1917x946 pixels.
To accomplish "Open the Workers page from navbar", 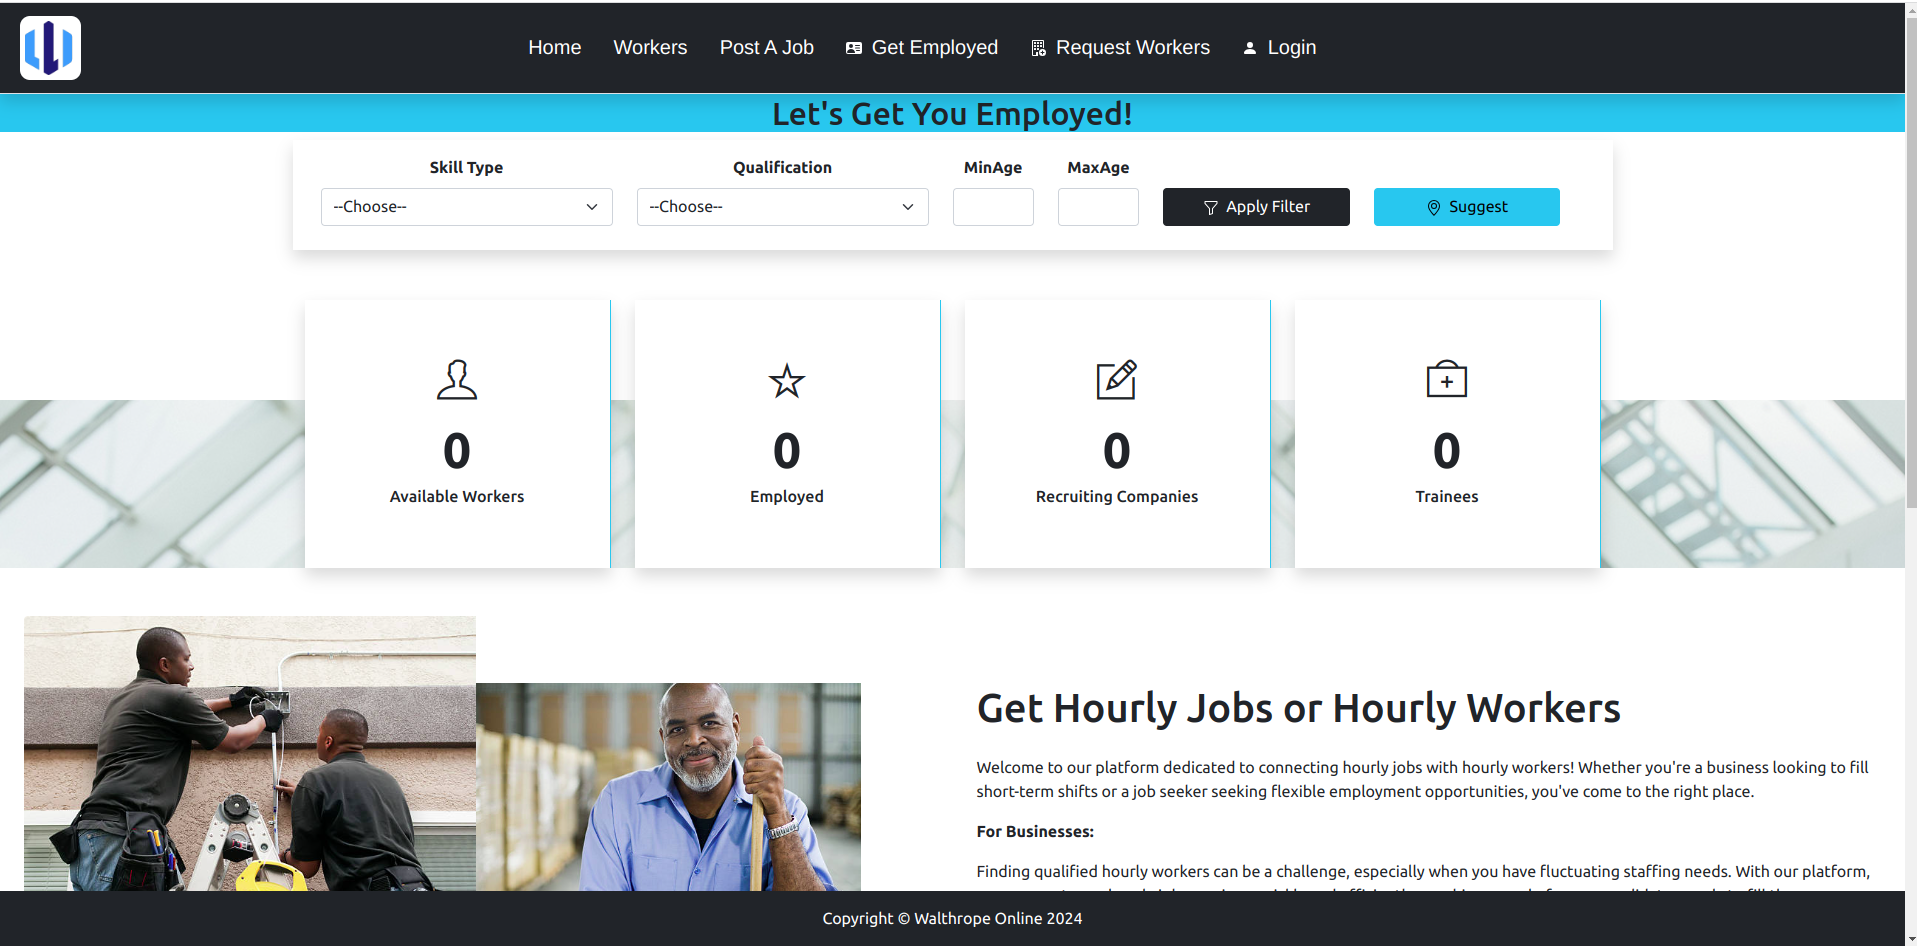I will click(x=650, y=48).
